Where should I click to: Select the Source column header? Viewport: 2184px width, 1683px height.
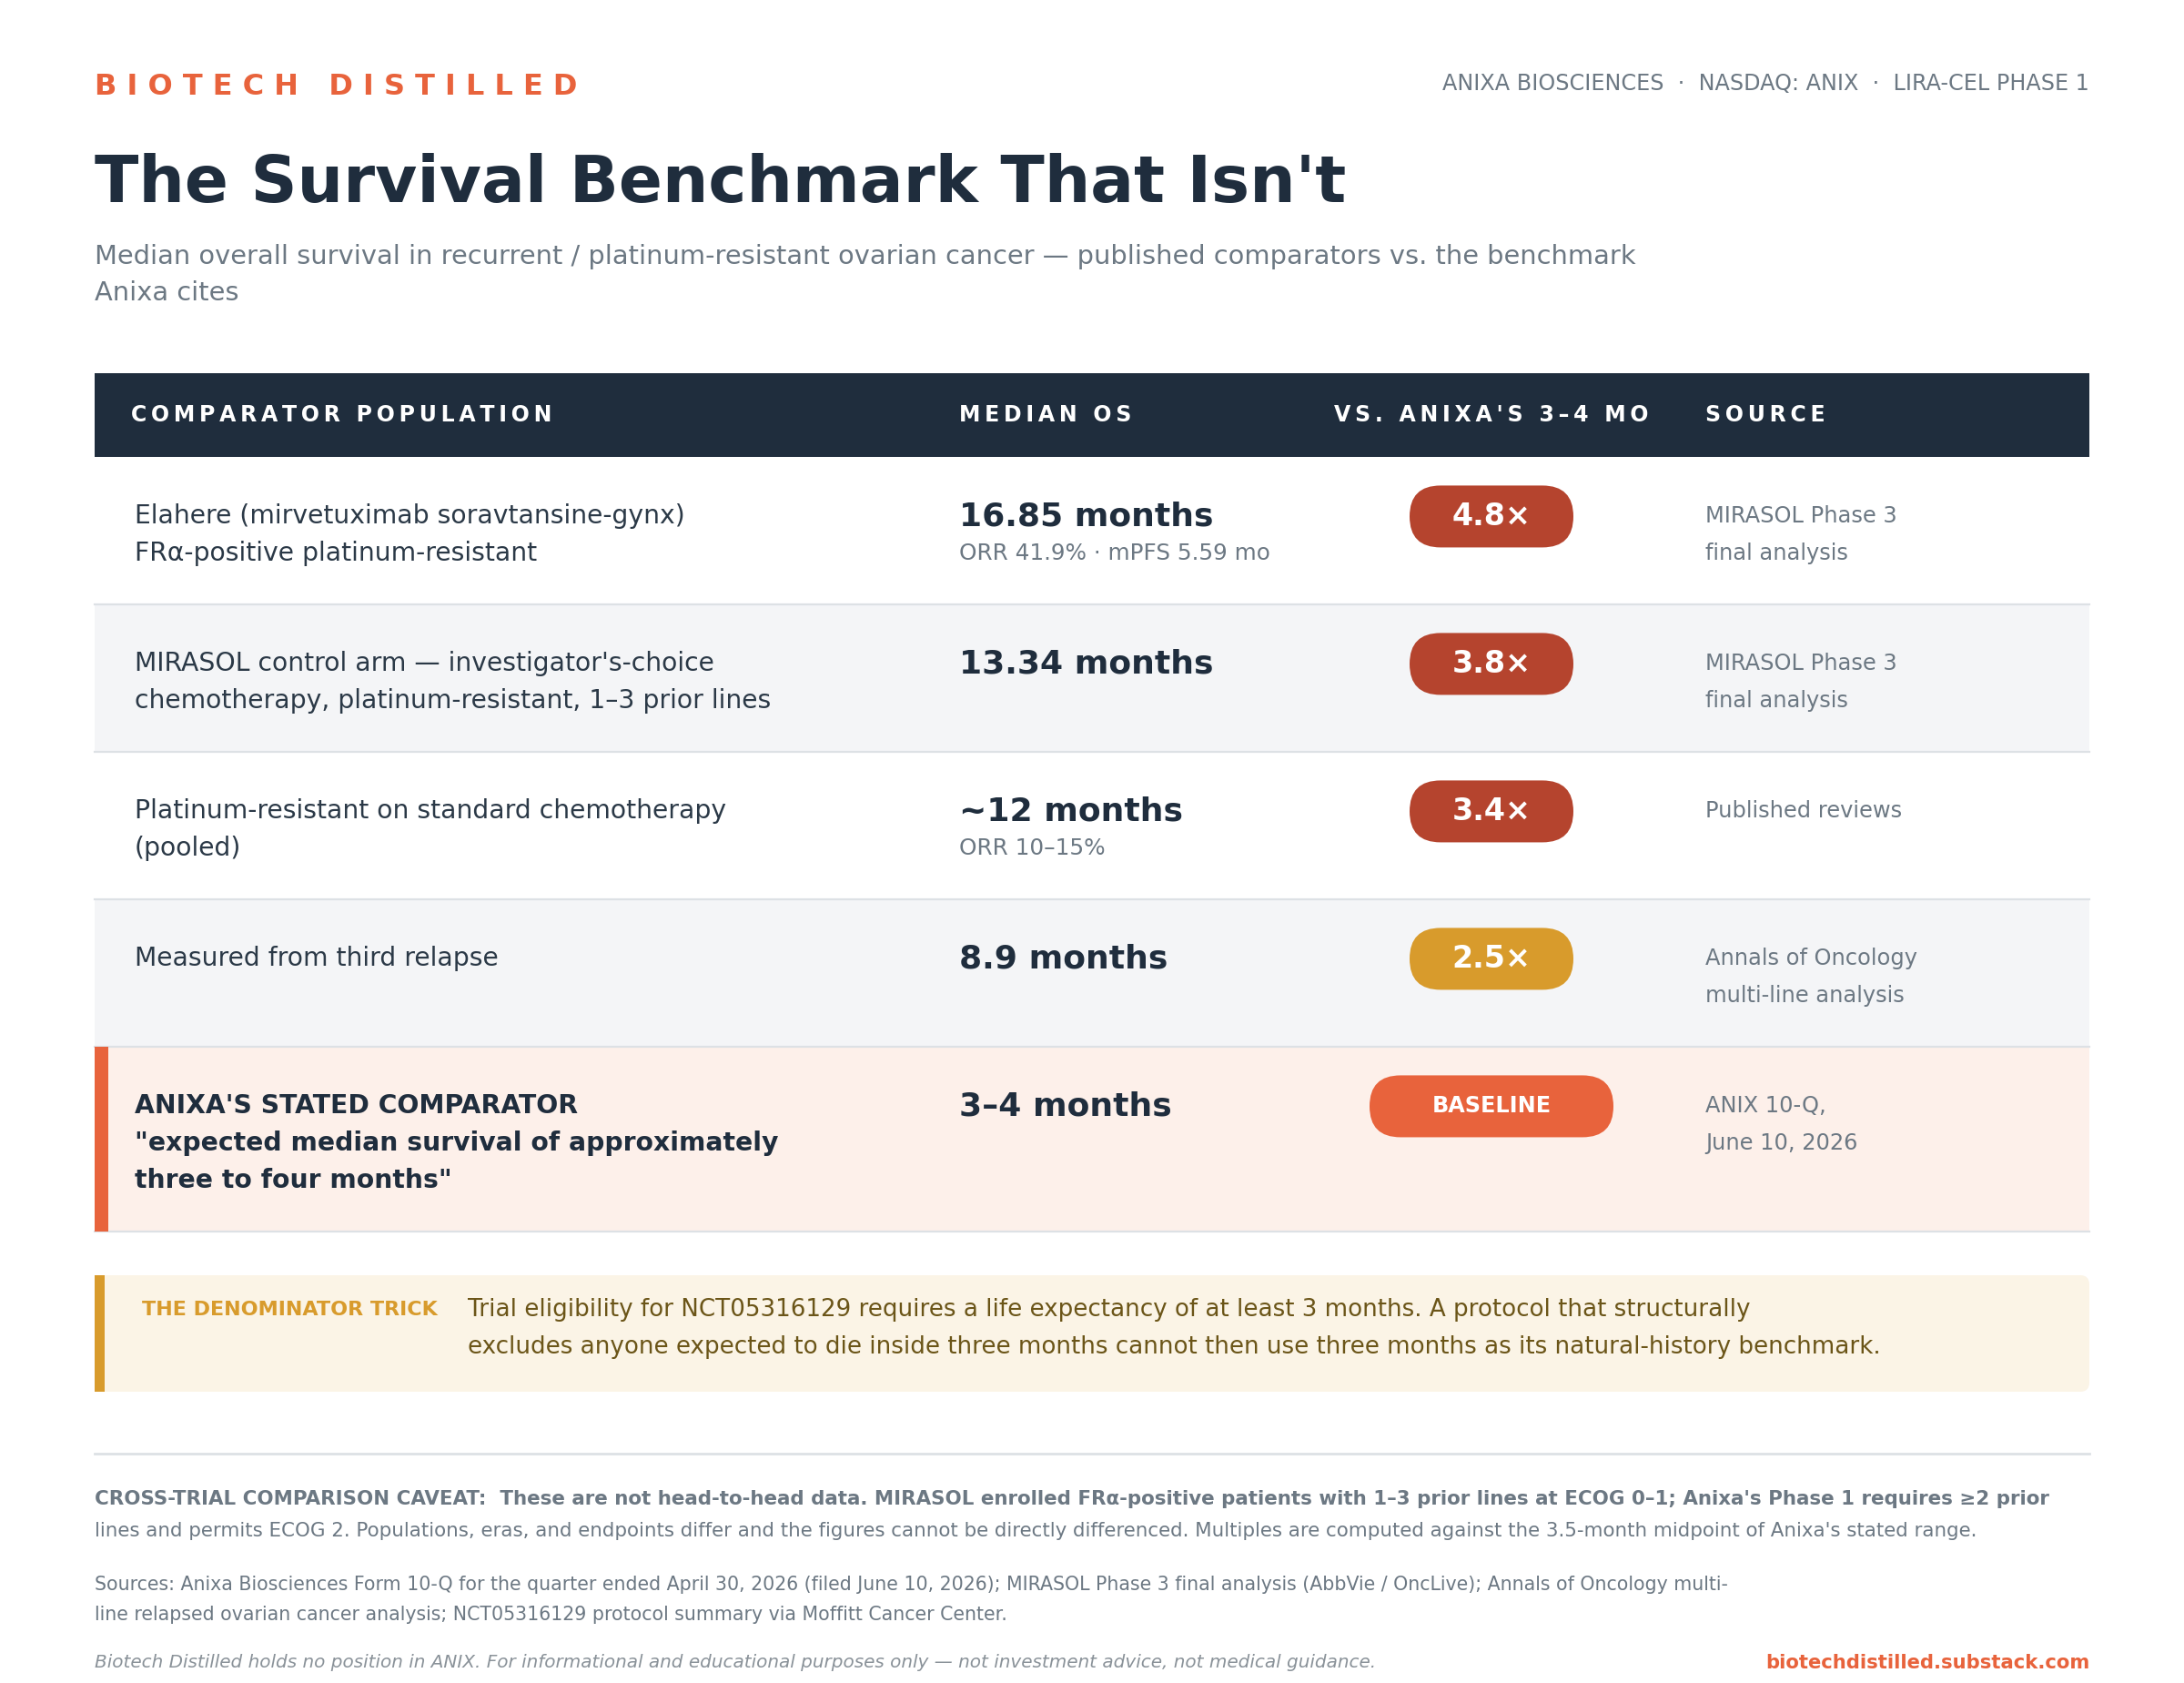tap(1766, 414)
